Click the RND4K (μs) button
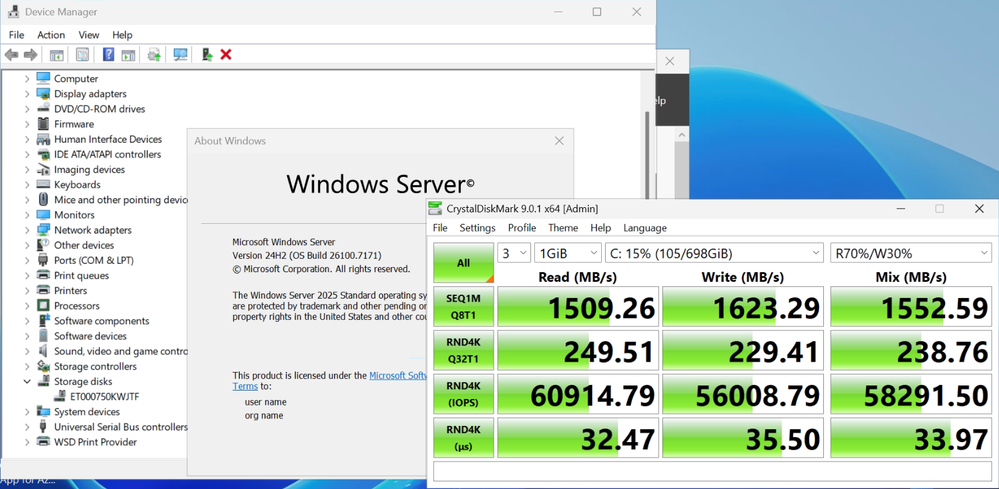The image size is (999, 489). (x=463, y=437)
